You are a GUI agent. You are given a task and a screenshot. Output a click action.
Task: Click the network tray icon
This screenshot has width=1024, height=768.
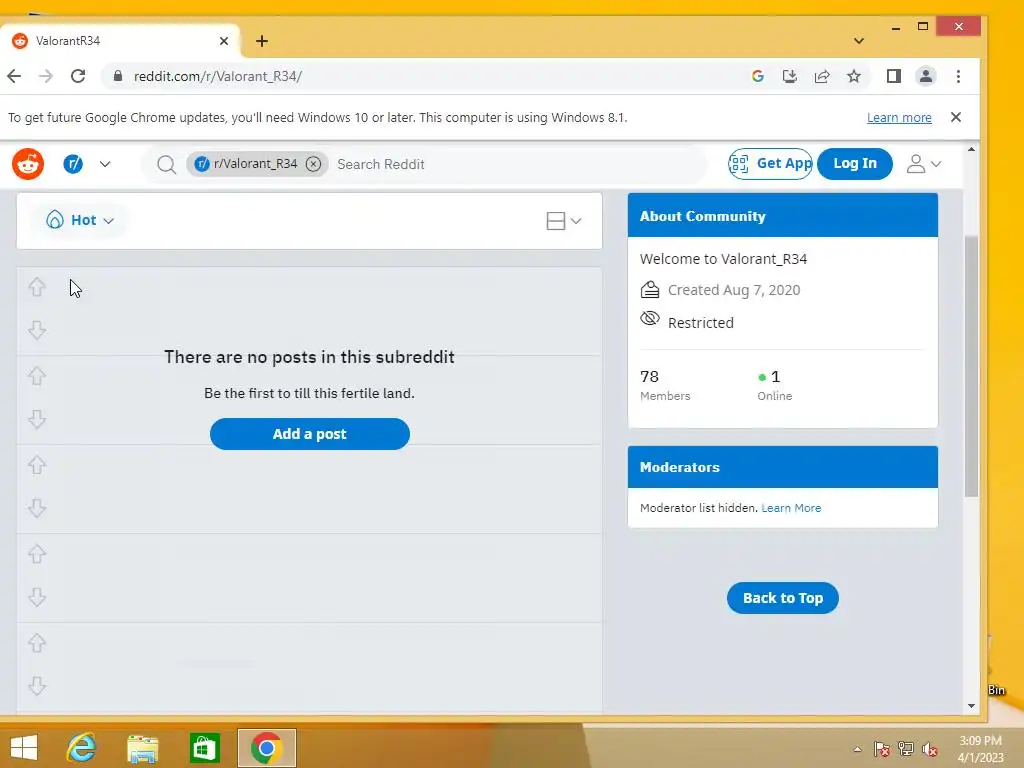906,748
